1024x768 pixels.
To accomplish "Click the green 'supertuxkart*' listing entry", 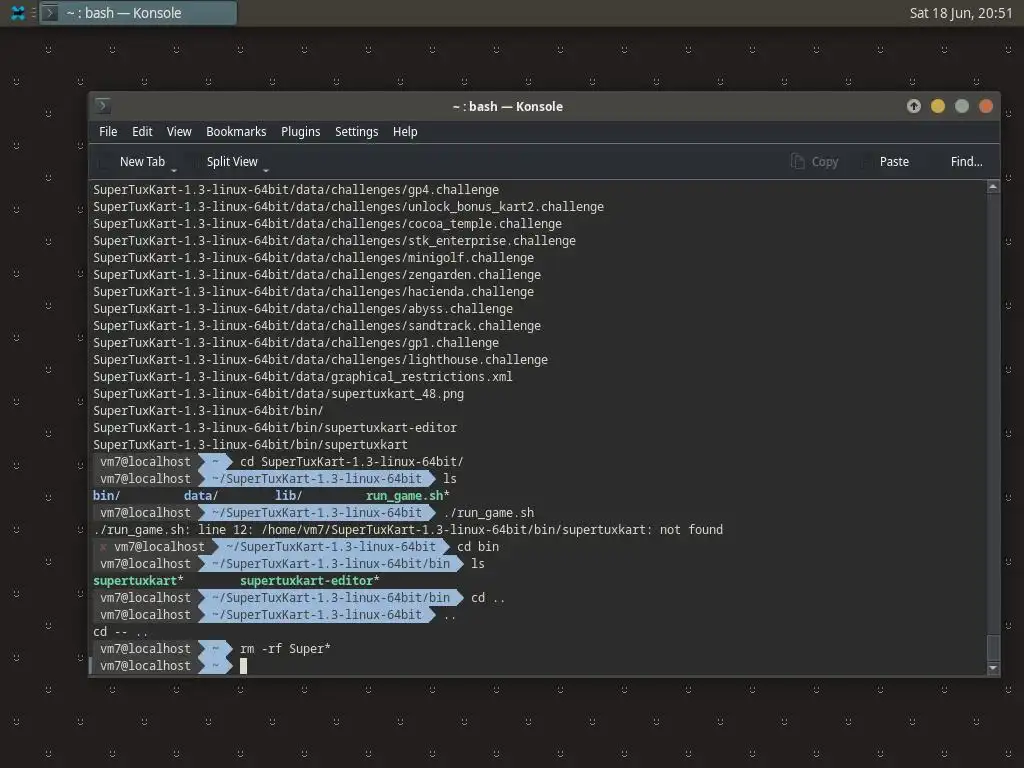I will click(x=138, y=581).
